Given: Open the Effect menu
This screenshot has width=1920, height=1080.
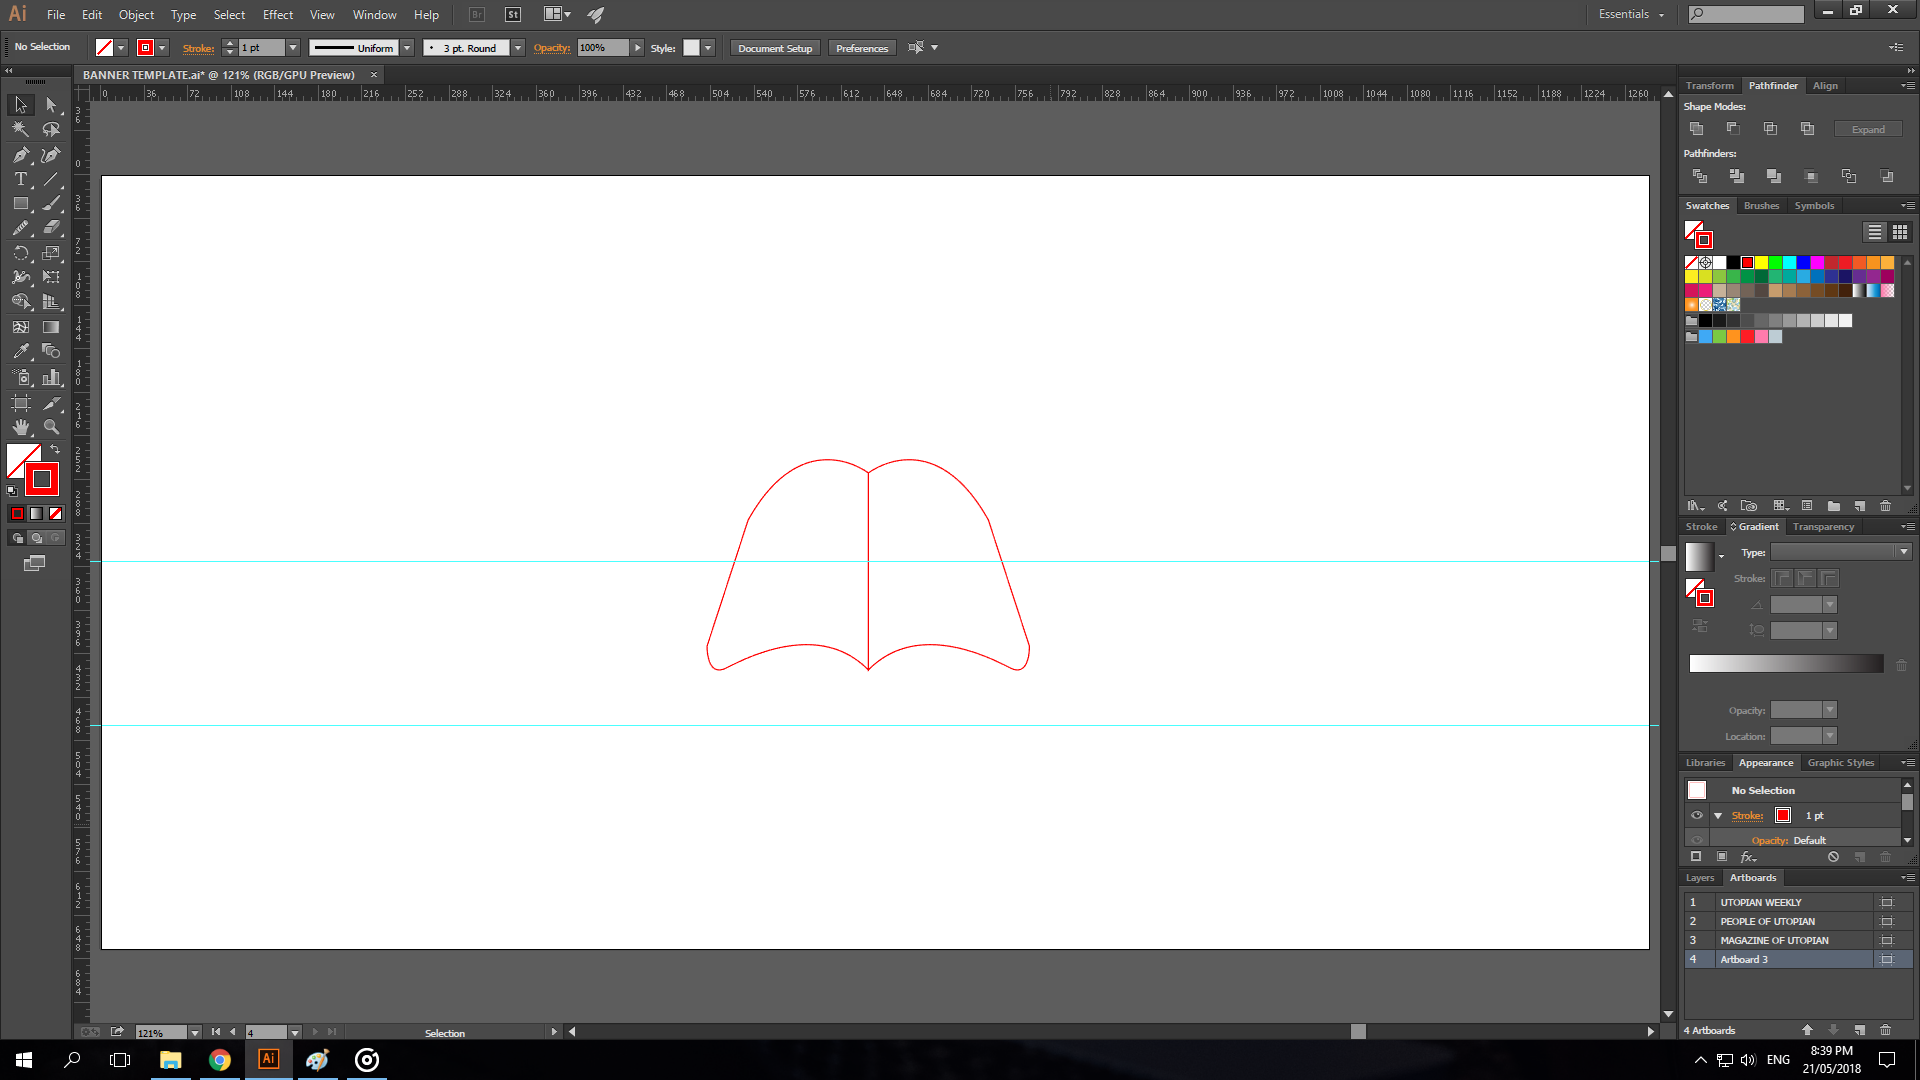Looking at the screenshot, I should click(278, 15).
